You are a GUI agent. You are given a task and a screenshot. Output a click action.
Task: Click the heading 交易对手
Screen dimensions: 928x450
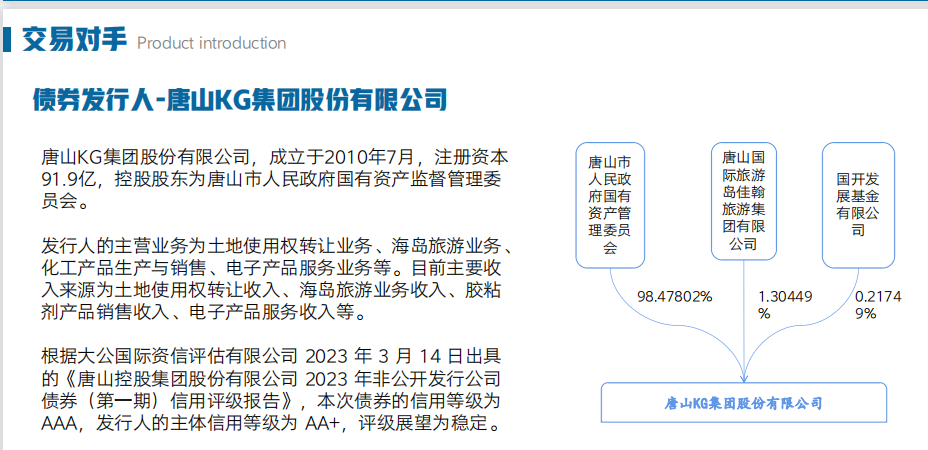pyautogui.click(x=75, y=40)
